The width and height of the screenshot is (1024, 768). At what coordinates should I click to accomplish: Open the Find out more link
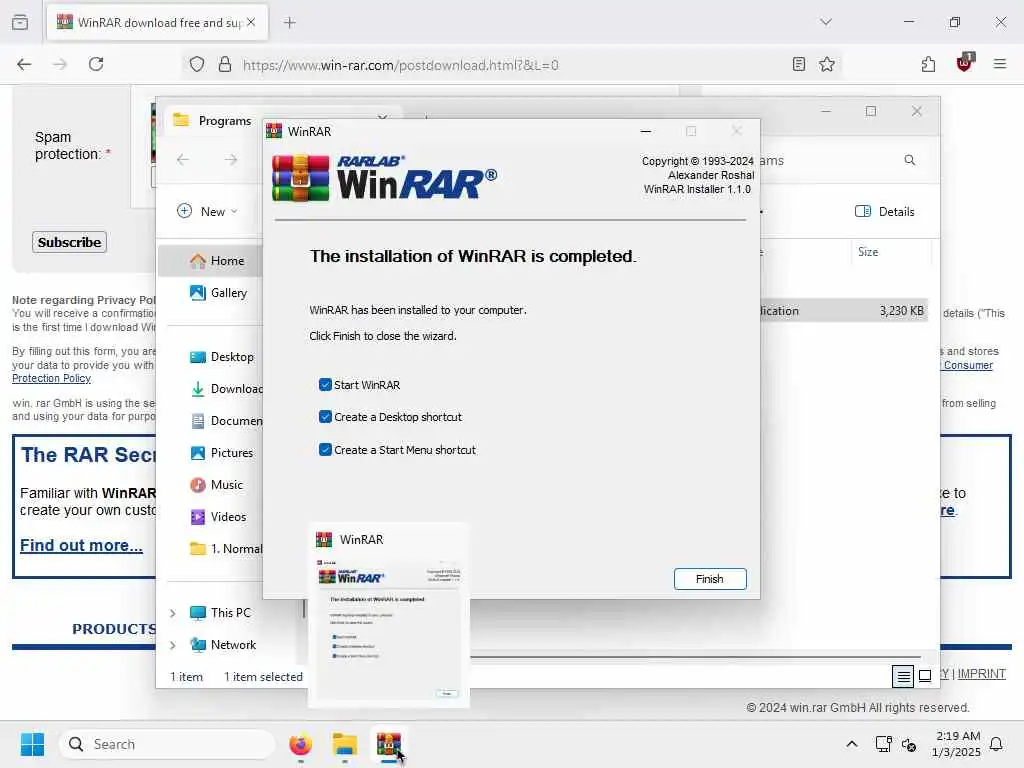click(x=81, y=545)
